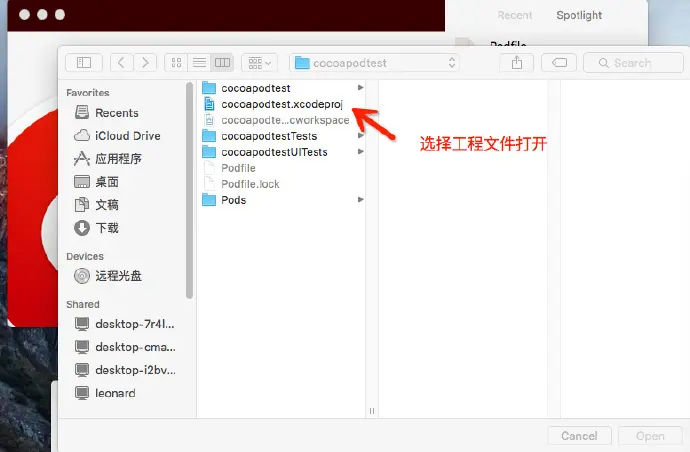Viewport: 690px width, 452px height.
Task: Click the sidebar scrollbar
Action: coord(190,190)
